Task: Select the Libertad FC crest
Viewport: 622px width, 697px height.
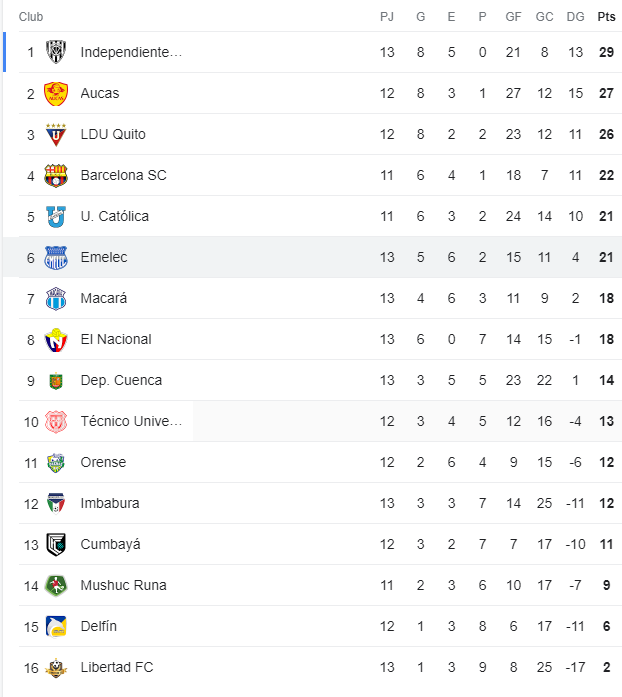Action: coord(56,667)
